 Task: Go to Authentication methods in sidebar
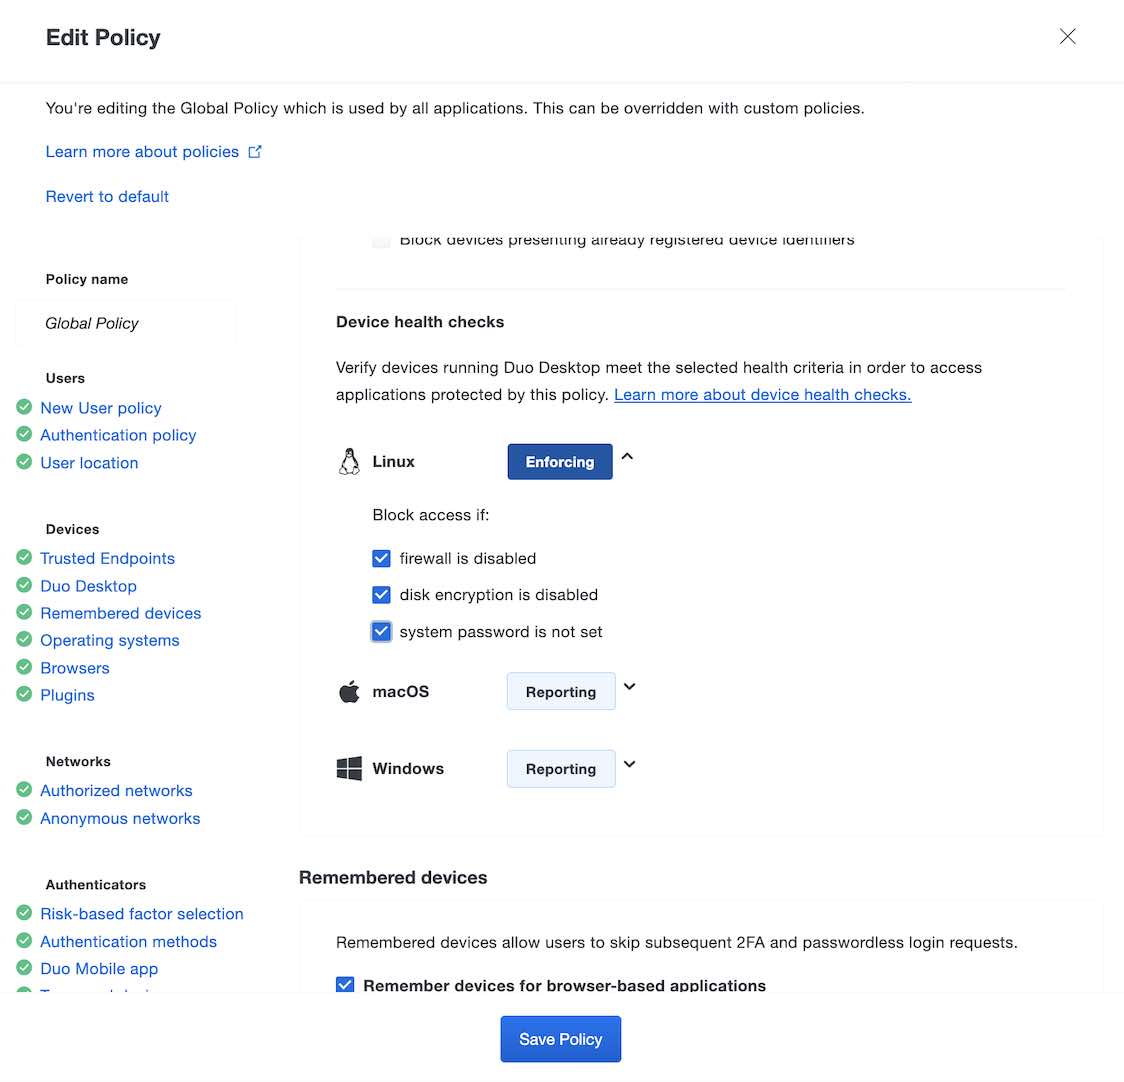[x=128, y=941]
